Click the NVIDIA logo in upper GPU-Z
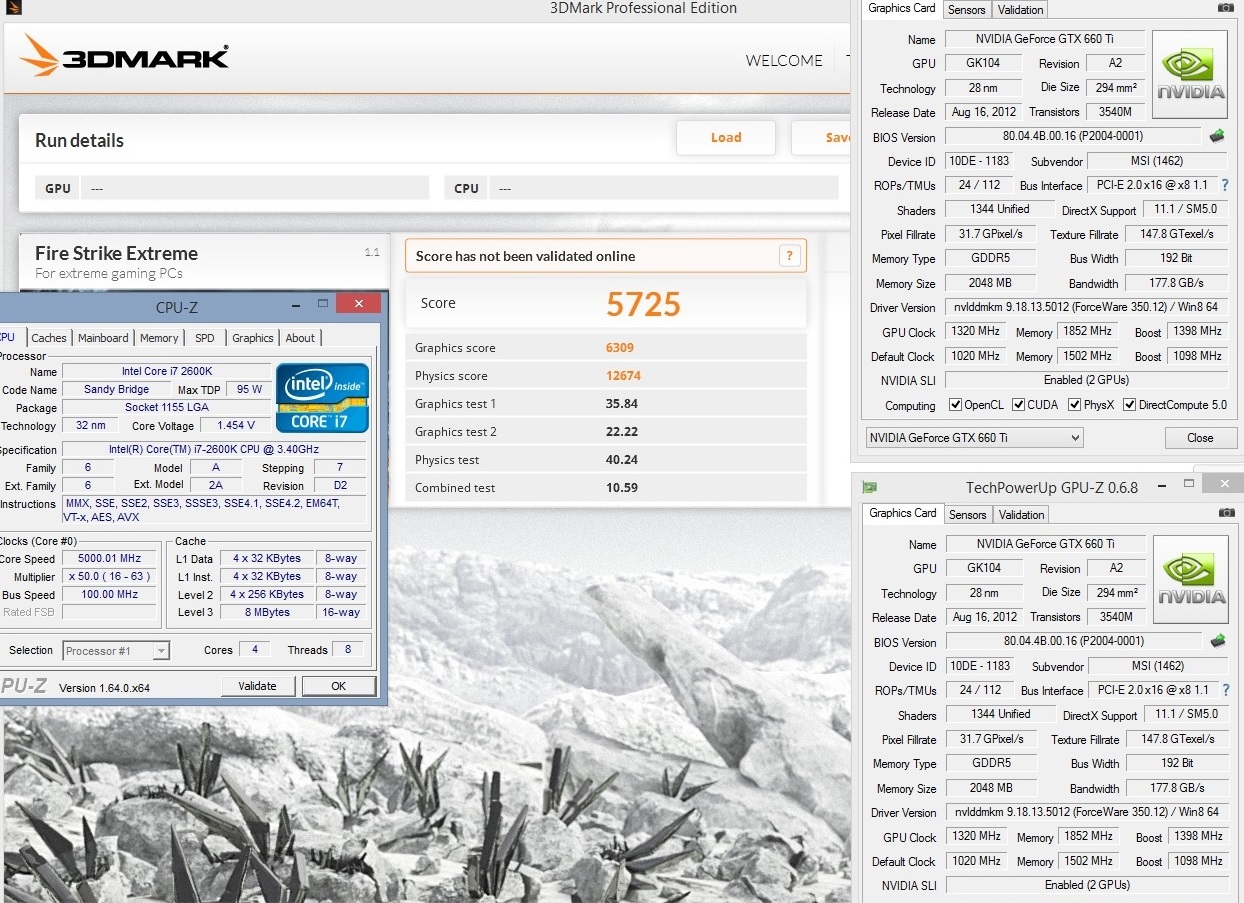Image resolution: width=1244 pixels, height=903 pixels. [x=1190, y=75]
